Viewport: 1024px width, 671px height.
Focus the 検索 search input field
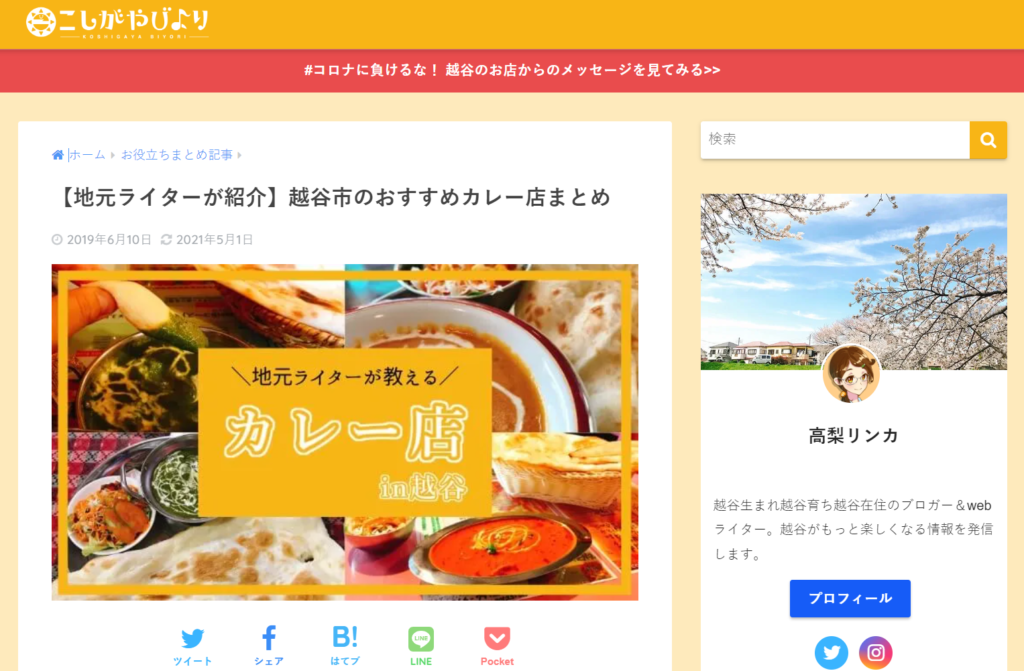click(x=835, y=140)
